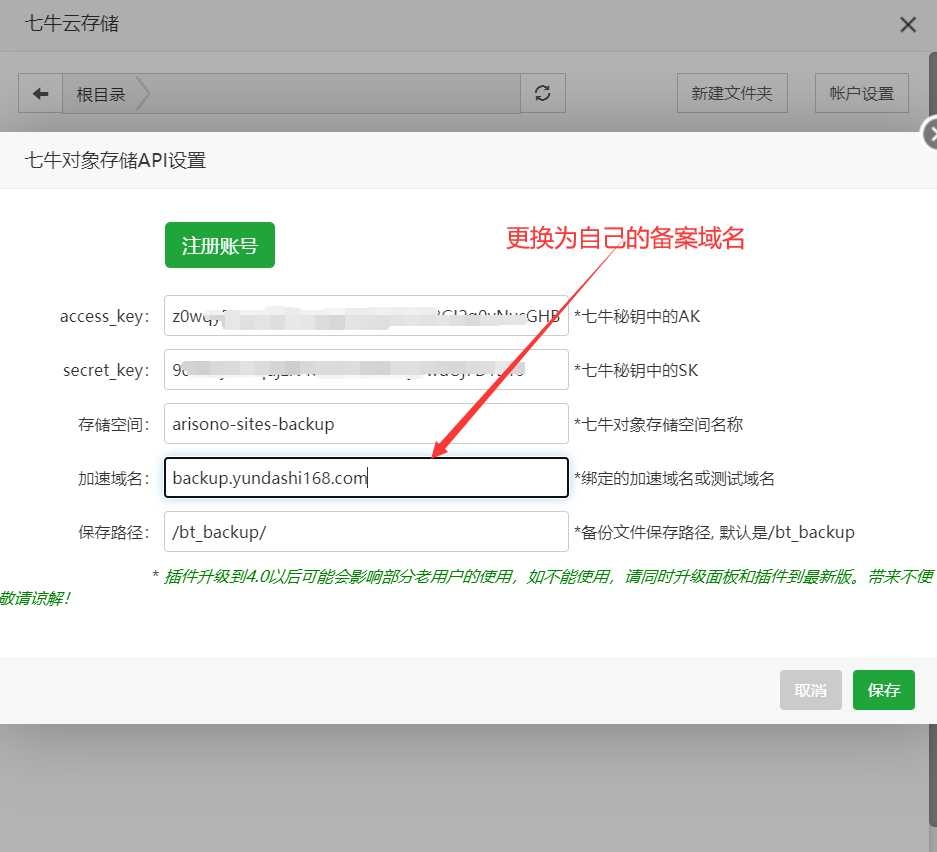Refresh the directory listing
Viewport: 937px width, 852px height.
543,93
